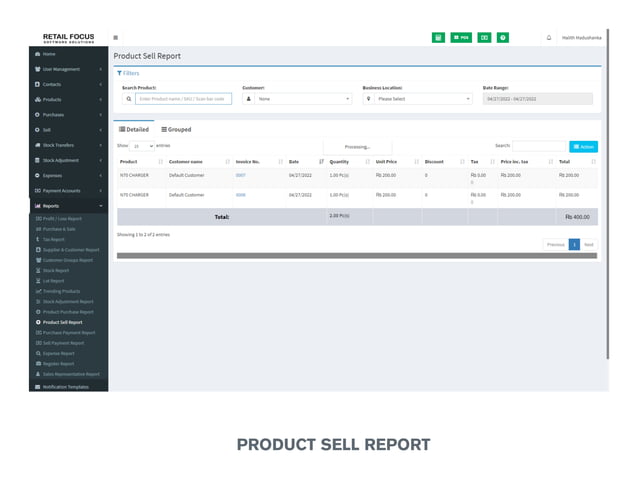The height and width of the screenshot is (493, 638).
Task: Expand Expenses sidebar menu
Action: (68, 175)
